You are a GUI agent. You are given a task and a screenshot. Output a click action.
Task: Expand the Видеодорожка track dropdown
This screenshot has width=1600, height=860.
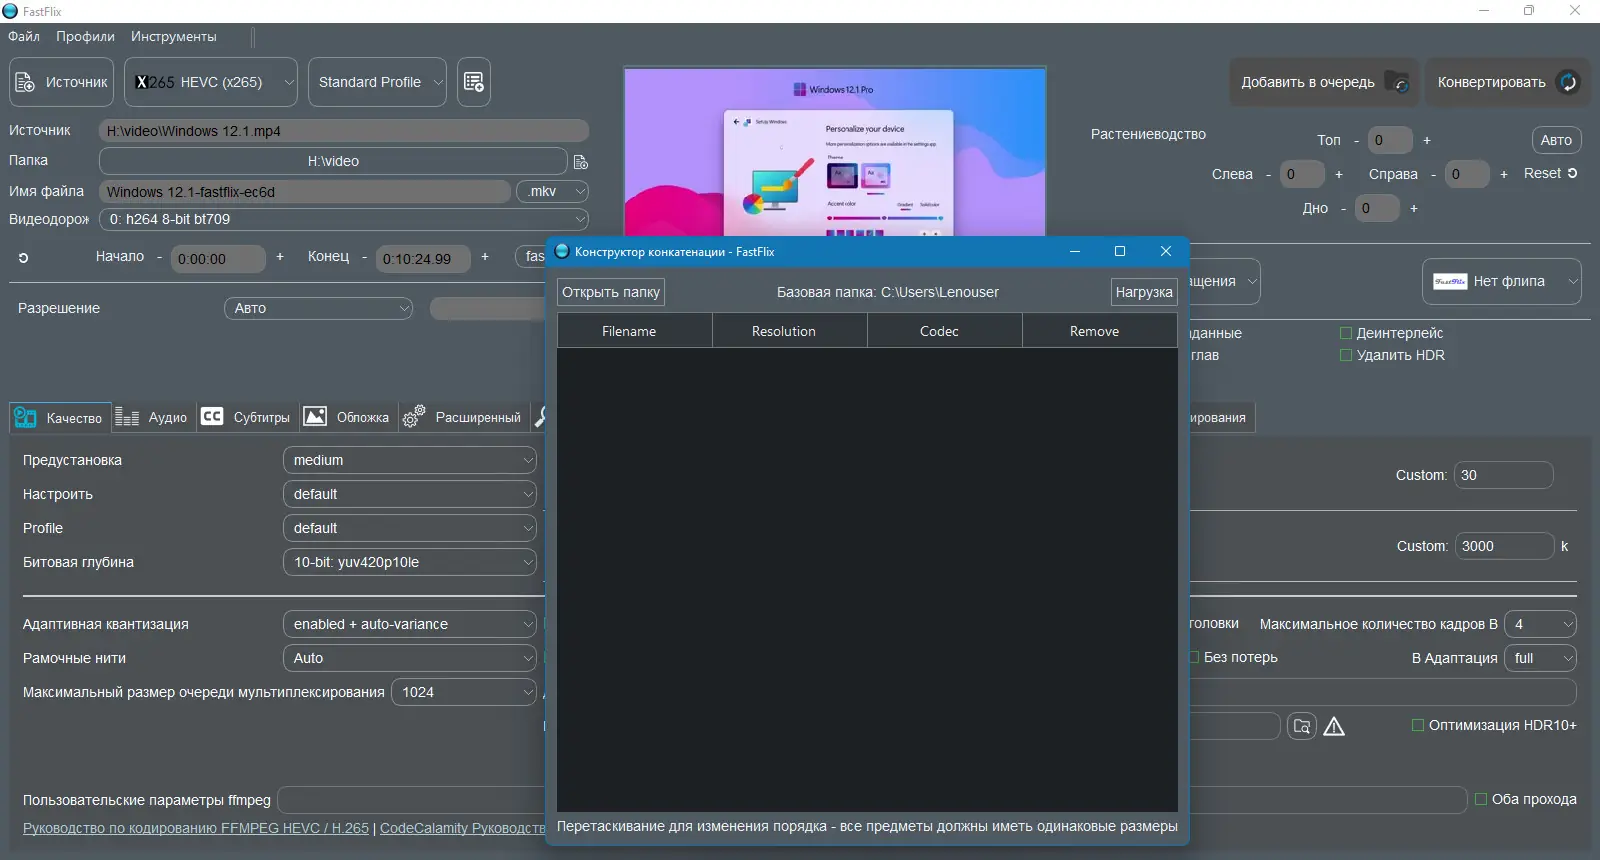click(x=344, y=219)
